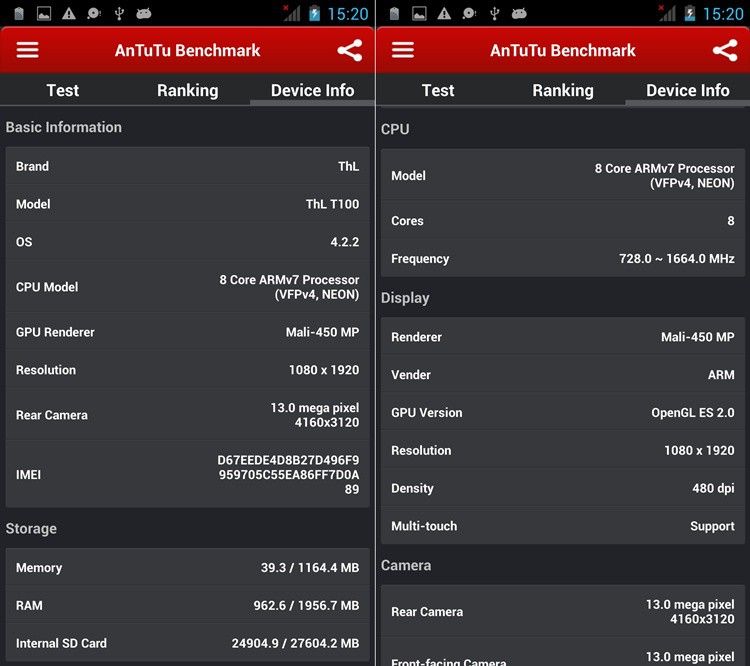Tap disc icon in left status bar
Image resolution: width=750 pixels, height=666 pixels.
point(94,13)
